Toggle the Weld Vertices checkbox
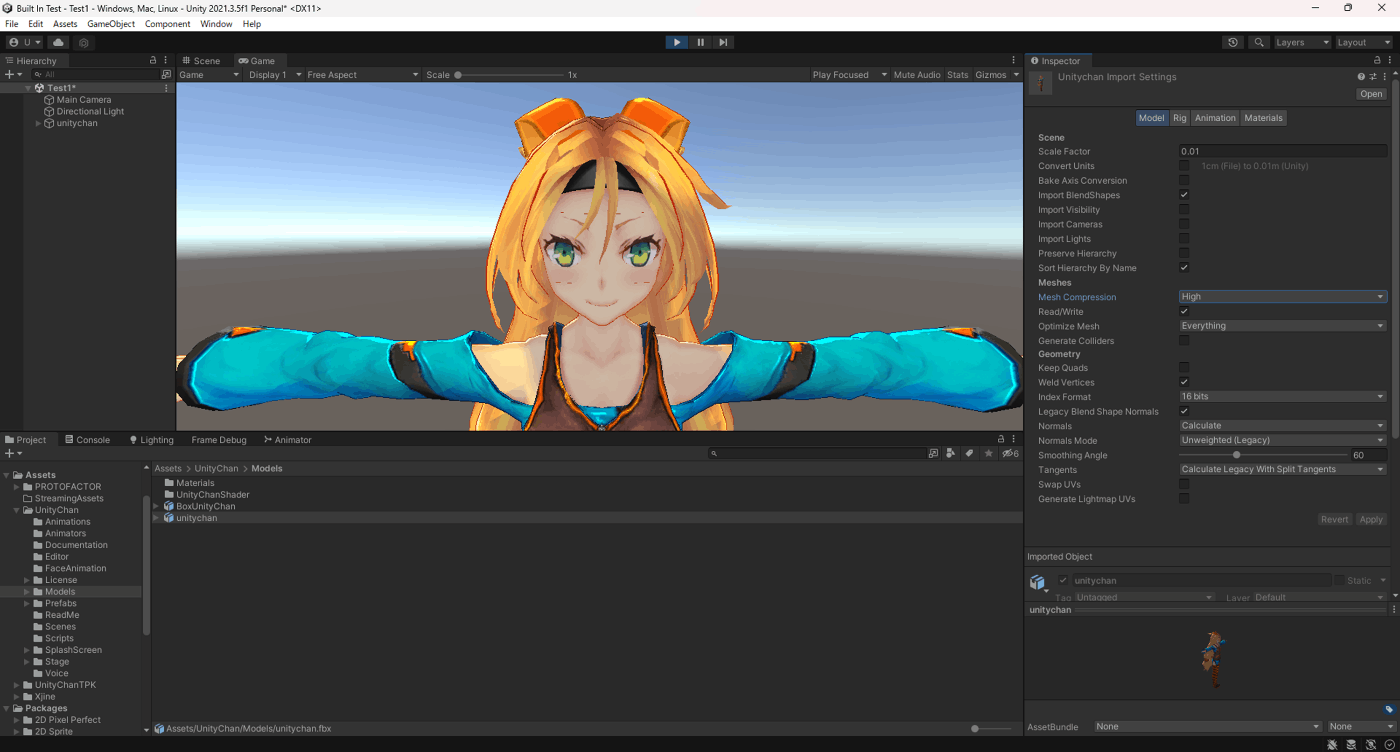The height and width of the screenshot is (752, 1400). [x=1184, y=382]
